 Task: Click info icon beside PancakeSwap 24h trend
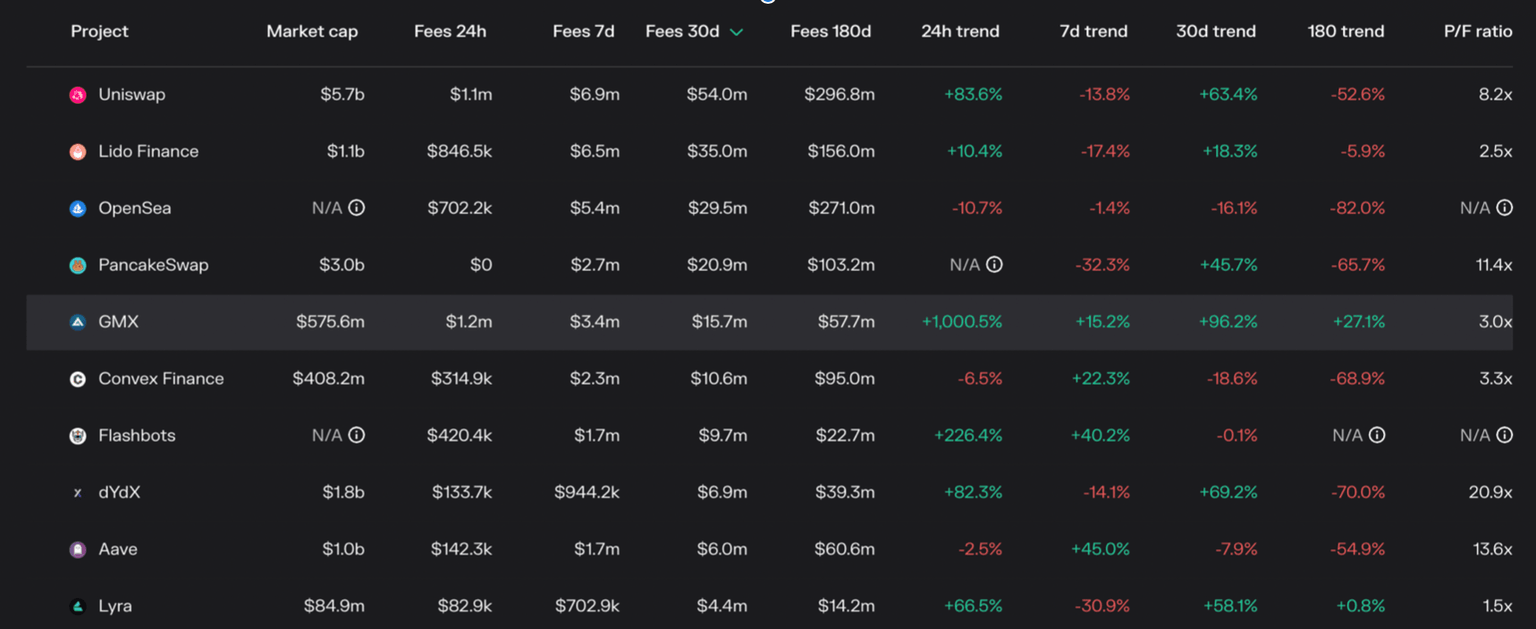(x=994, y=265)
